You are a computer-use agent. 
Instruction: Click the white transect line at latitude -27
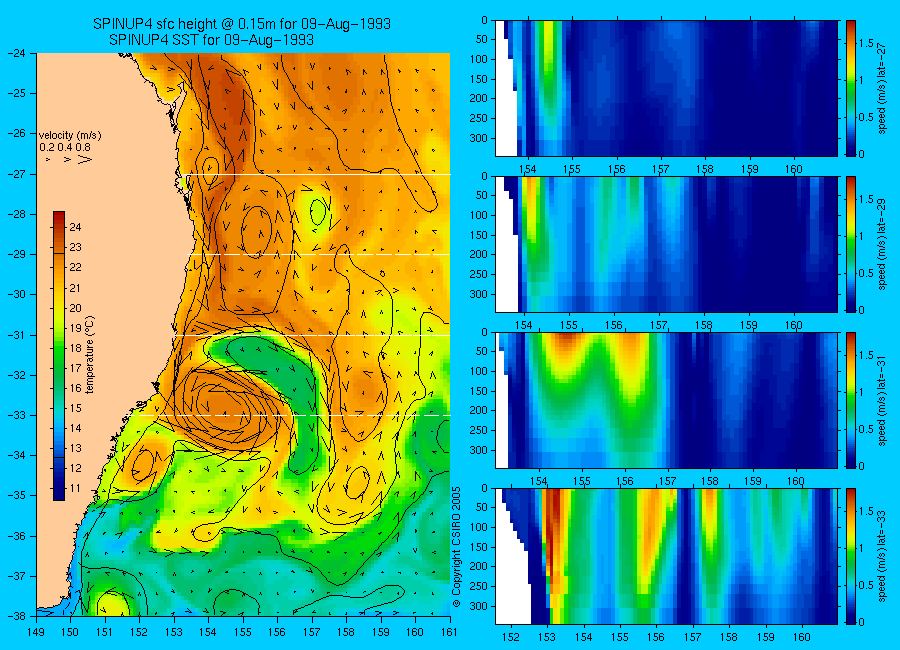point(319,174)
